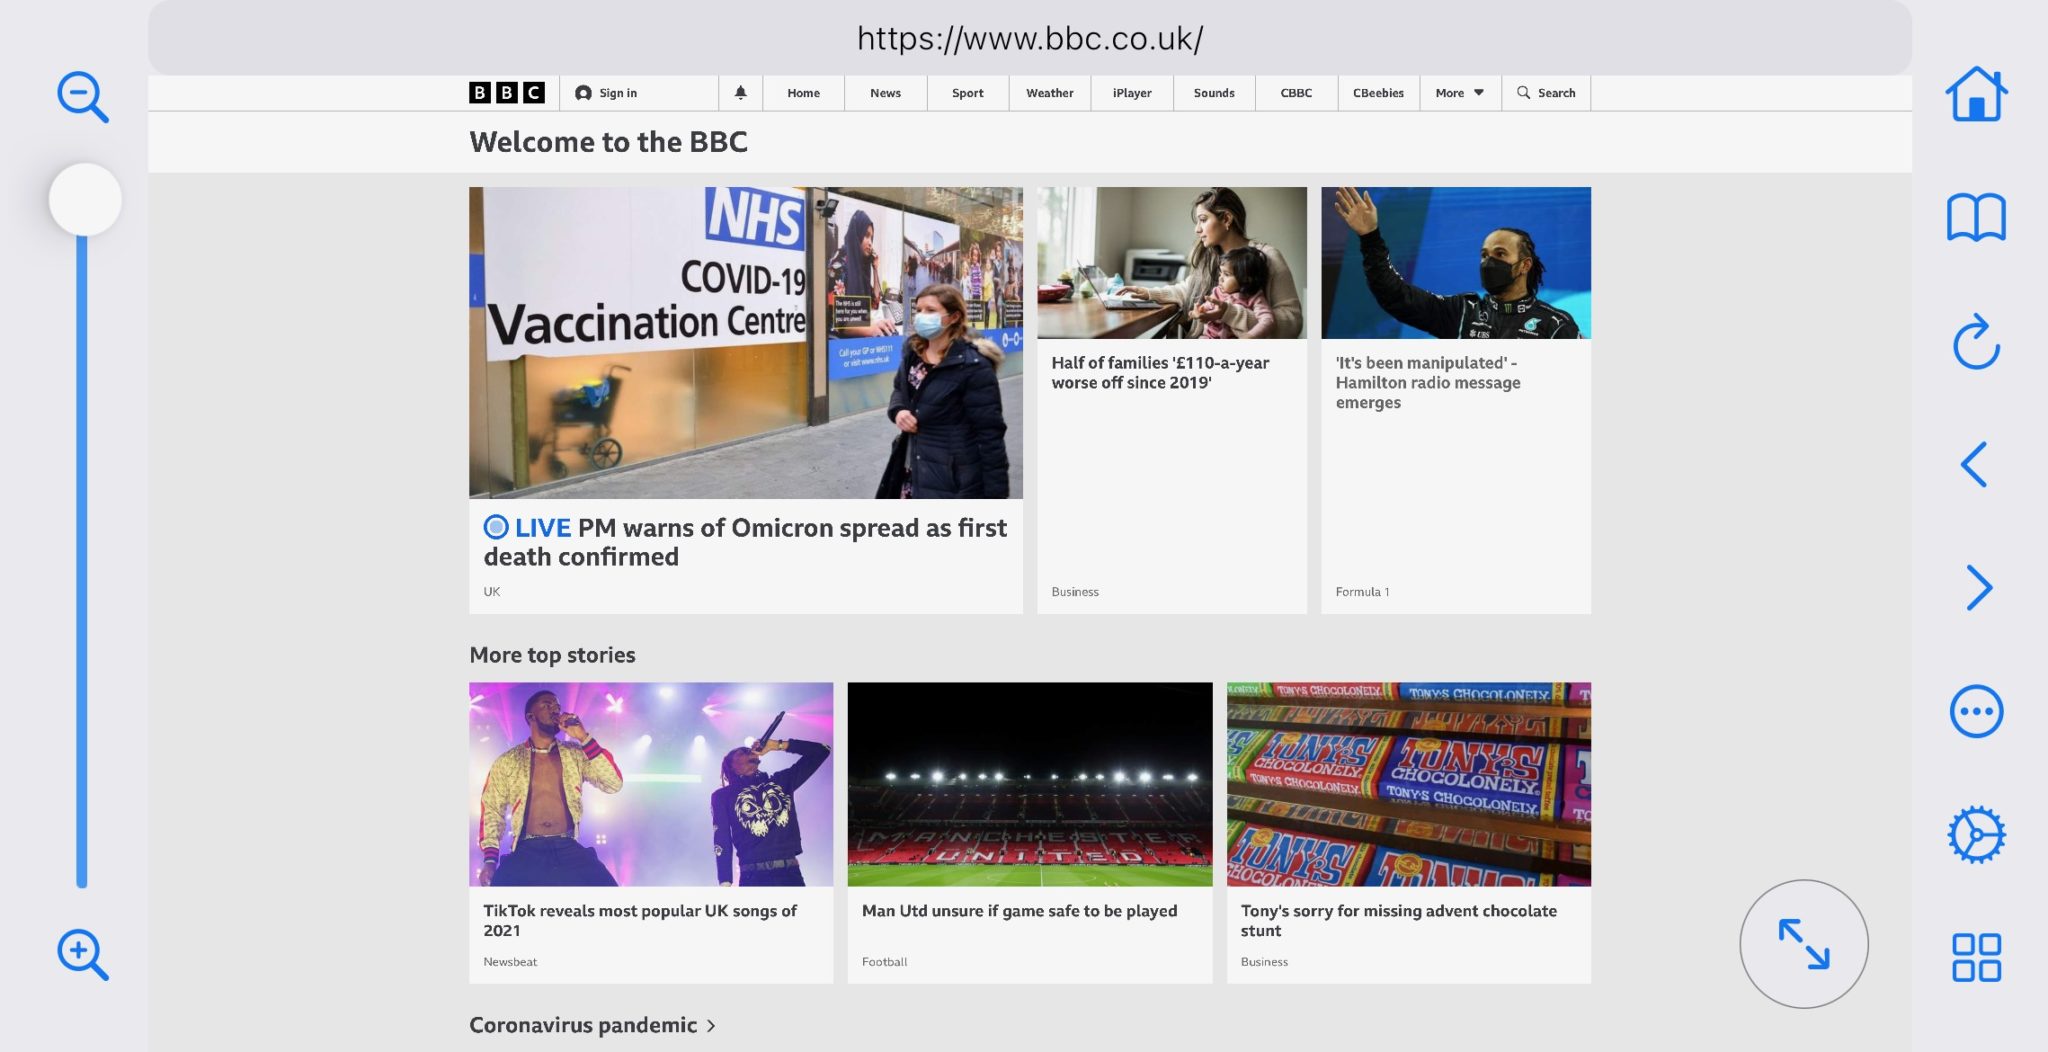The width and height of the screenshot is (2048, 1052).
Task: Navigate forward with right arrow icon
Action: tap(1978, 588)
